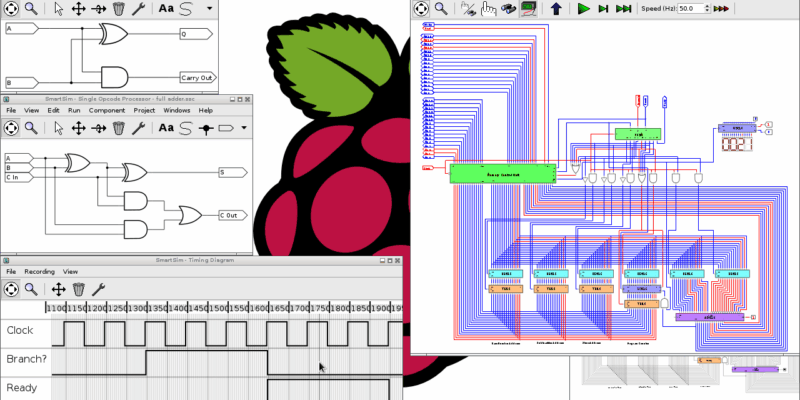Toggle the pin/tag component tool in full adder window
This screenshot has width=800, height=400.
(205, 128)
